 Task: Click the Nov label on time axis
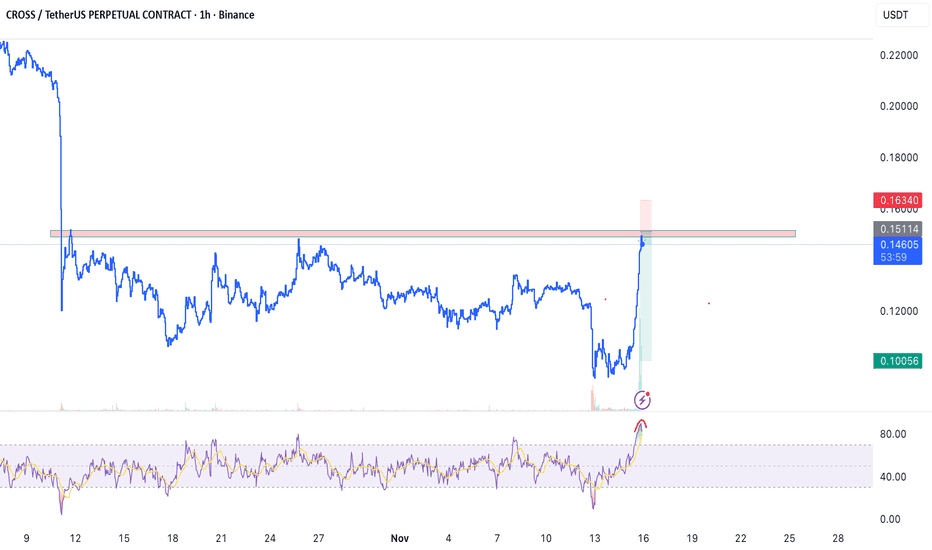pyautogui.click(x=399, y=538)
